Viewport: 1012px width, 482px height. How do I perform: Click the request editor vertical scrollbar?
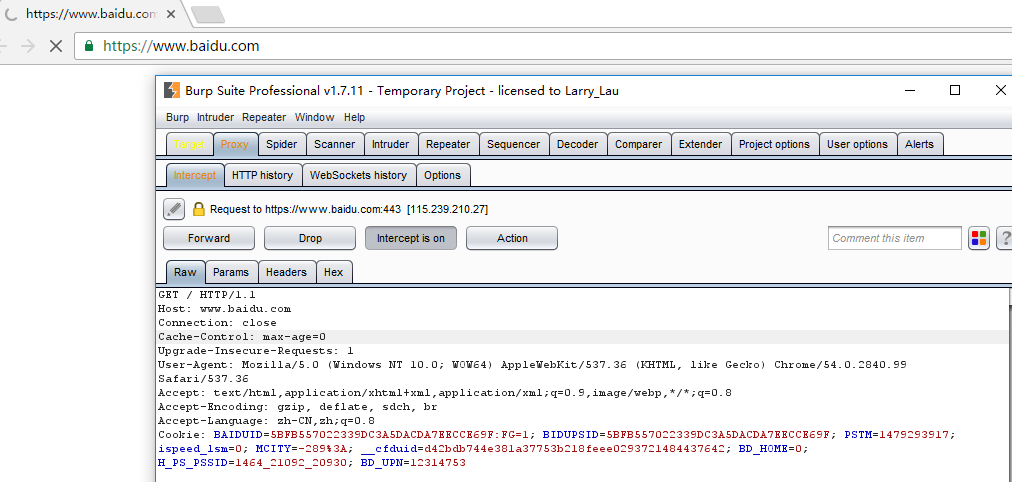tap(1008, 385)
